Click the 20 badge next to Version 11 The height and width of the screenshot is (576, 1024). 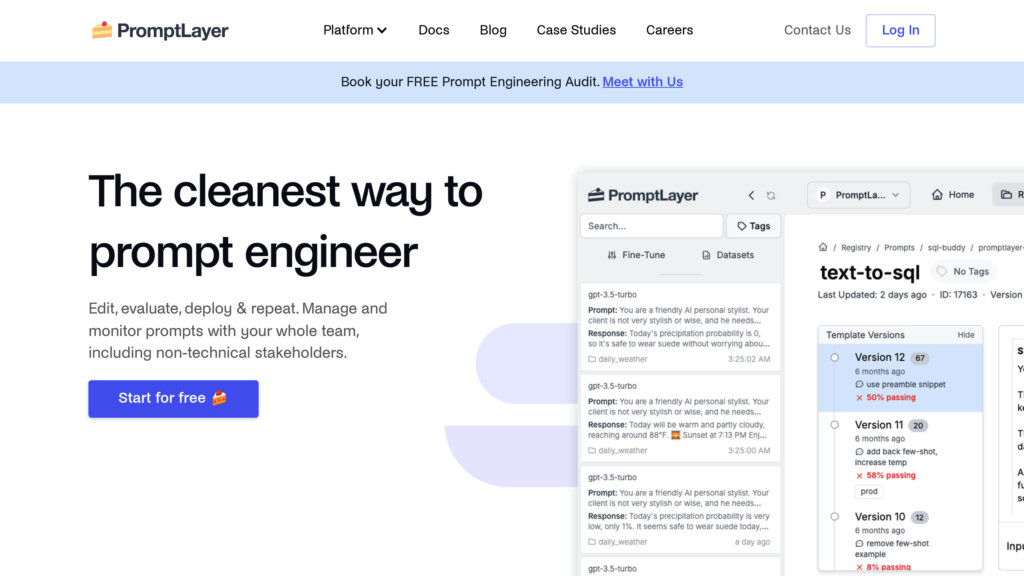(918, 426)
